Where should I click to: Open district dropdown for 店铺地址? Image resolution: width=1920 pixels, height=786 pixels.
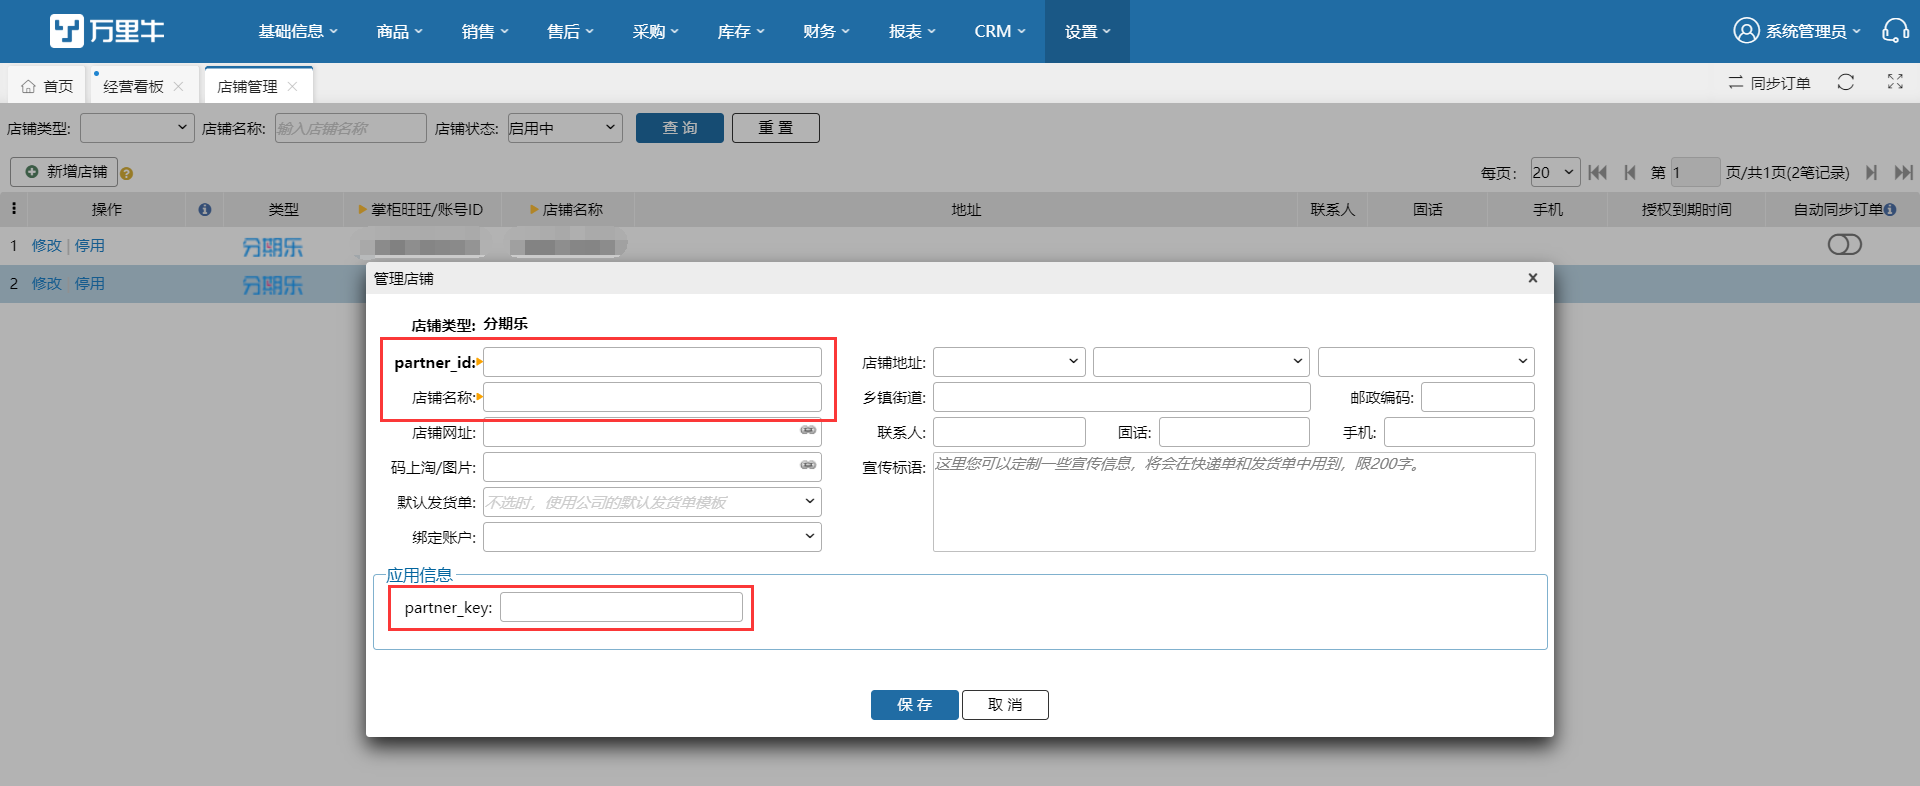[1426, 361]
